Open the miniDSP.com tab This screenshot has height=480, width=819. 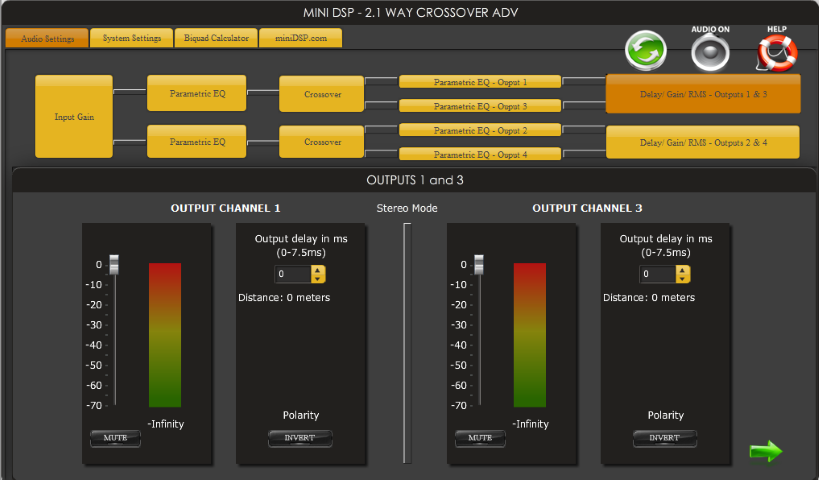coord(301,38)
